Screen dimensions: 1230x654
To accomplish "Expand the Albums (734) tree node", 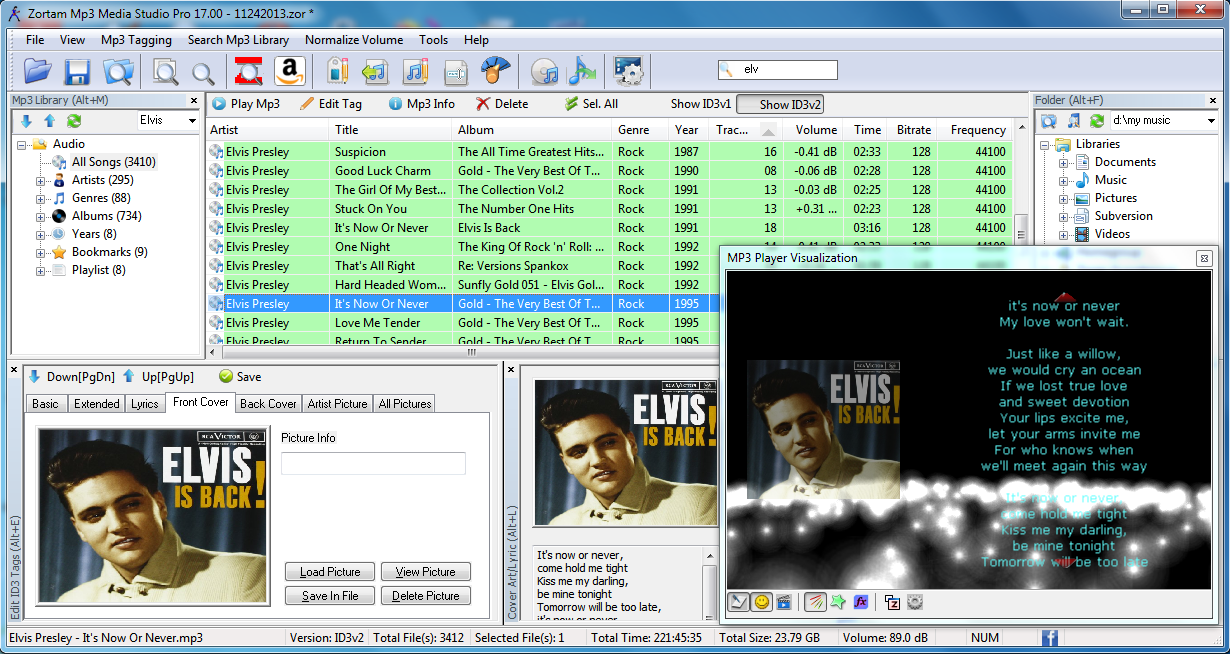I will (x=41, y=216).
